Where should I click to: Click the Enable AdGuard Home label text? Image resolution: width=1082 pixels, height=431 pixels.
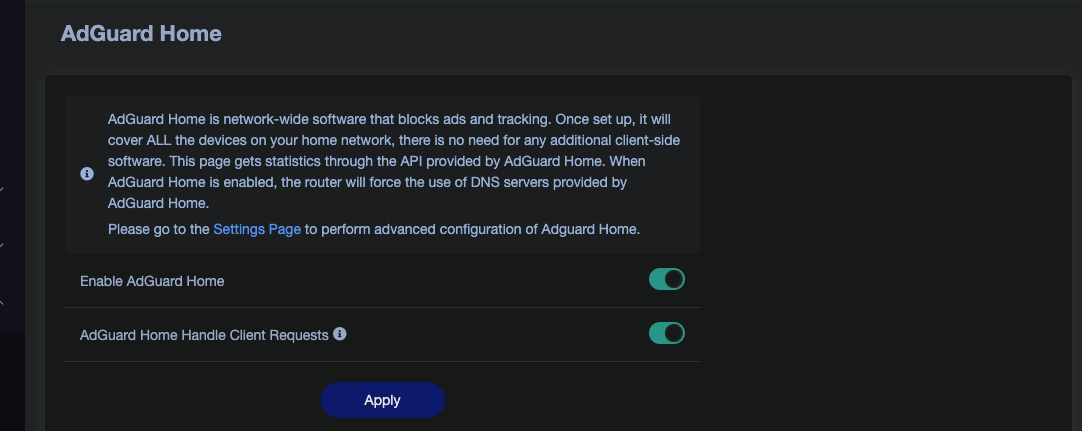point(152,281)
